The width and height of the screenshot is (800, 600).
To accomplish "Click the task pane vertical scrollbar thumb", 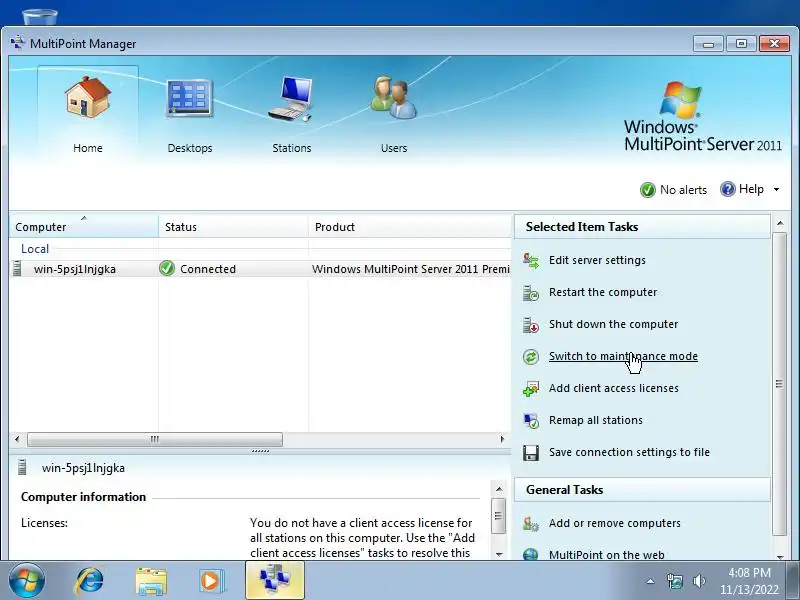I will pyautogui.click(x=780, y=384).
